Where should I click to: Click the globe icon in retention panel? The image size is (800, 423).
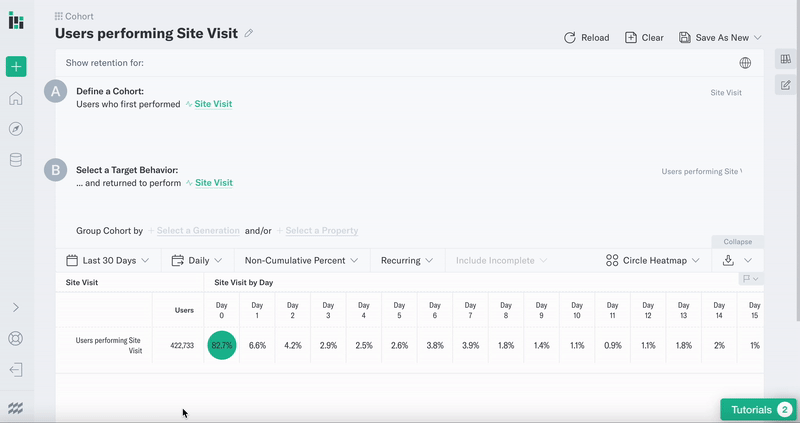[x=745, y=63]
